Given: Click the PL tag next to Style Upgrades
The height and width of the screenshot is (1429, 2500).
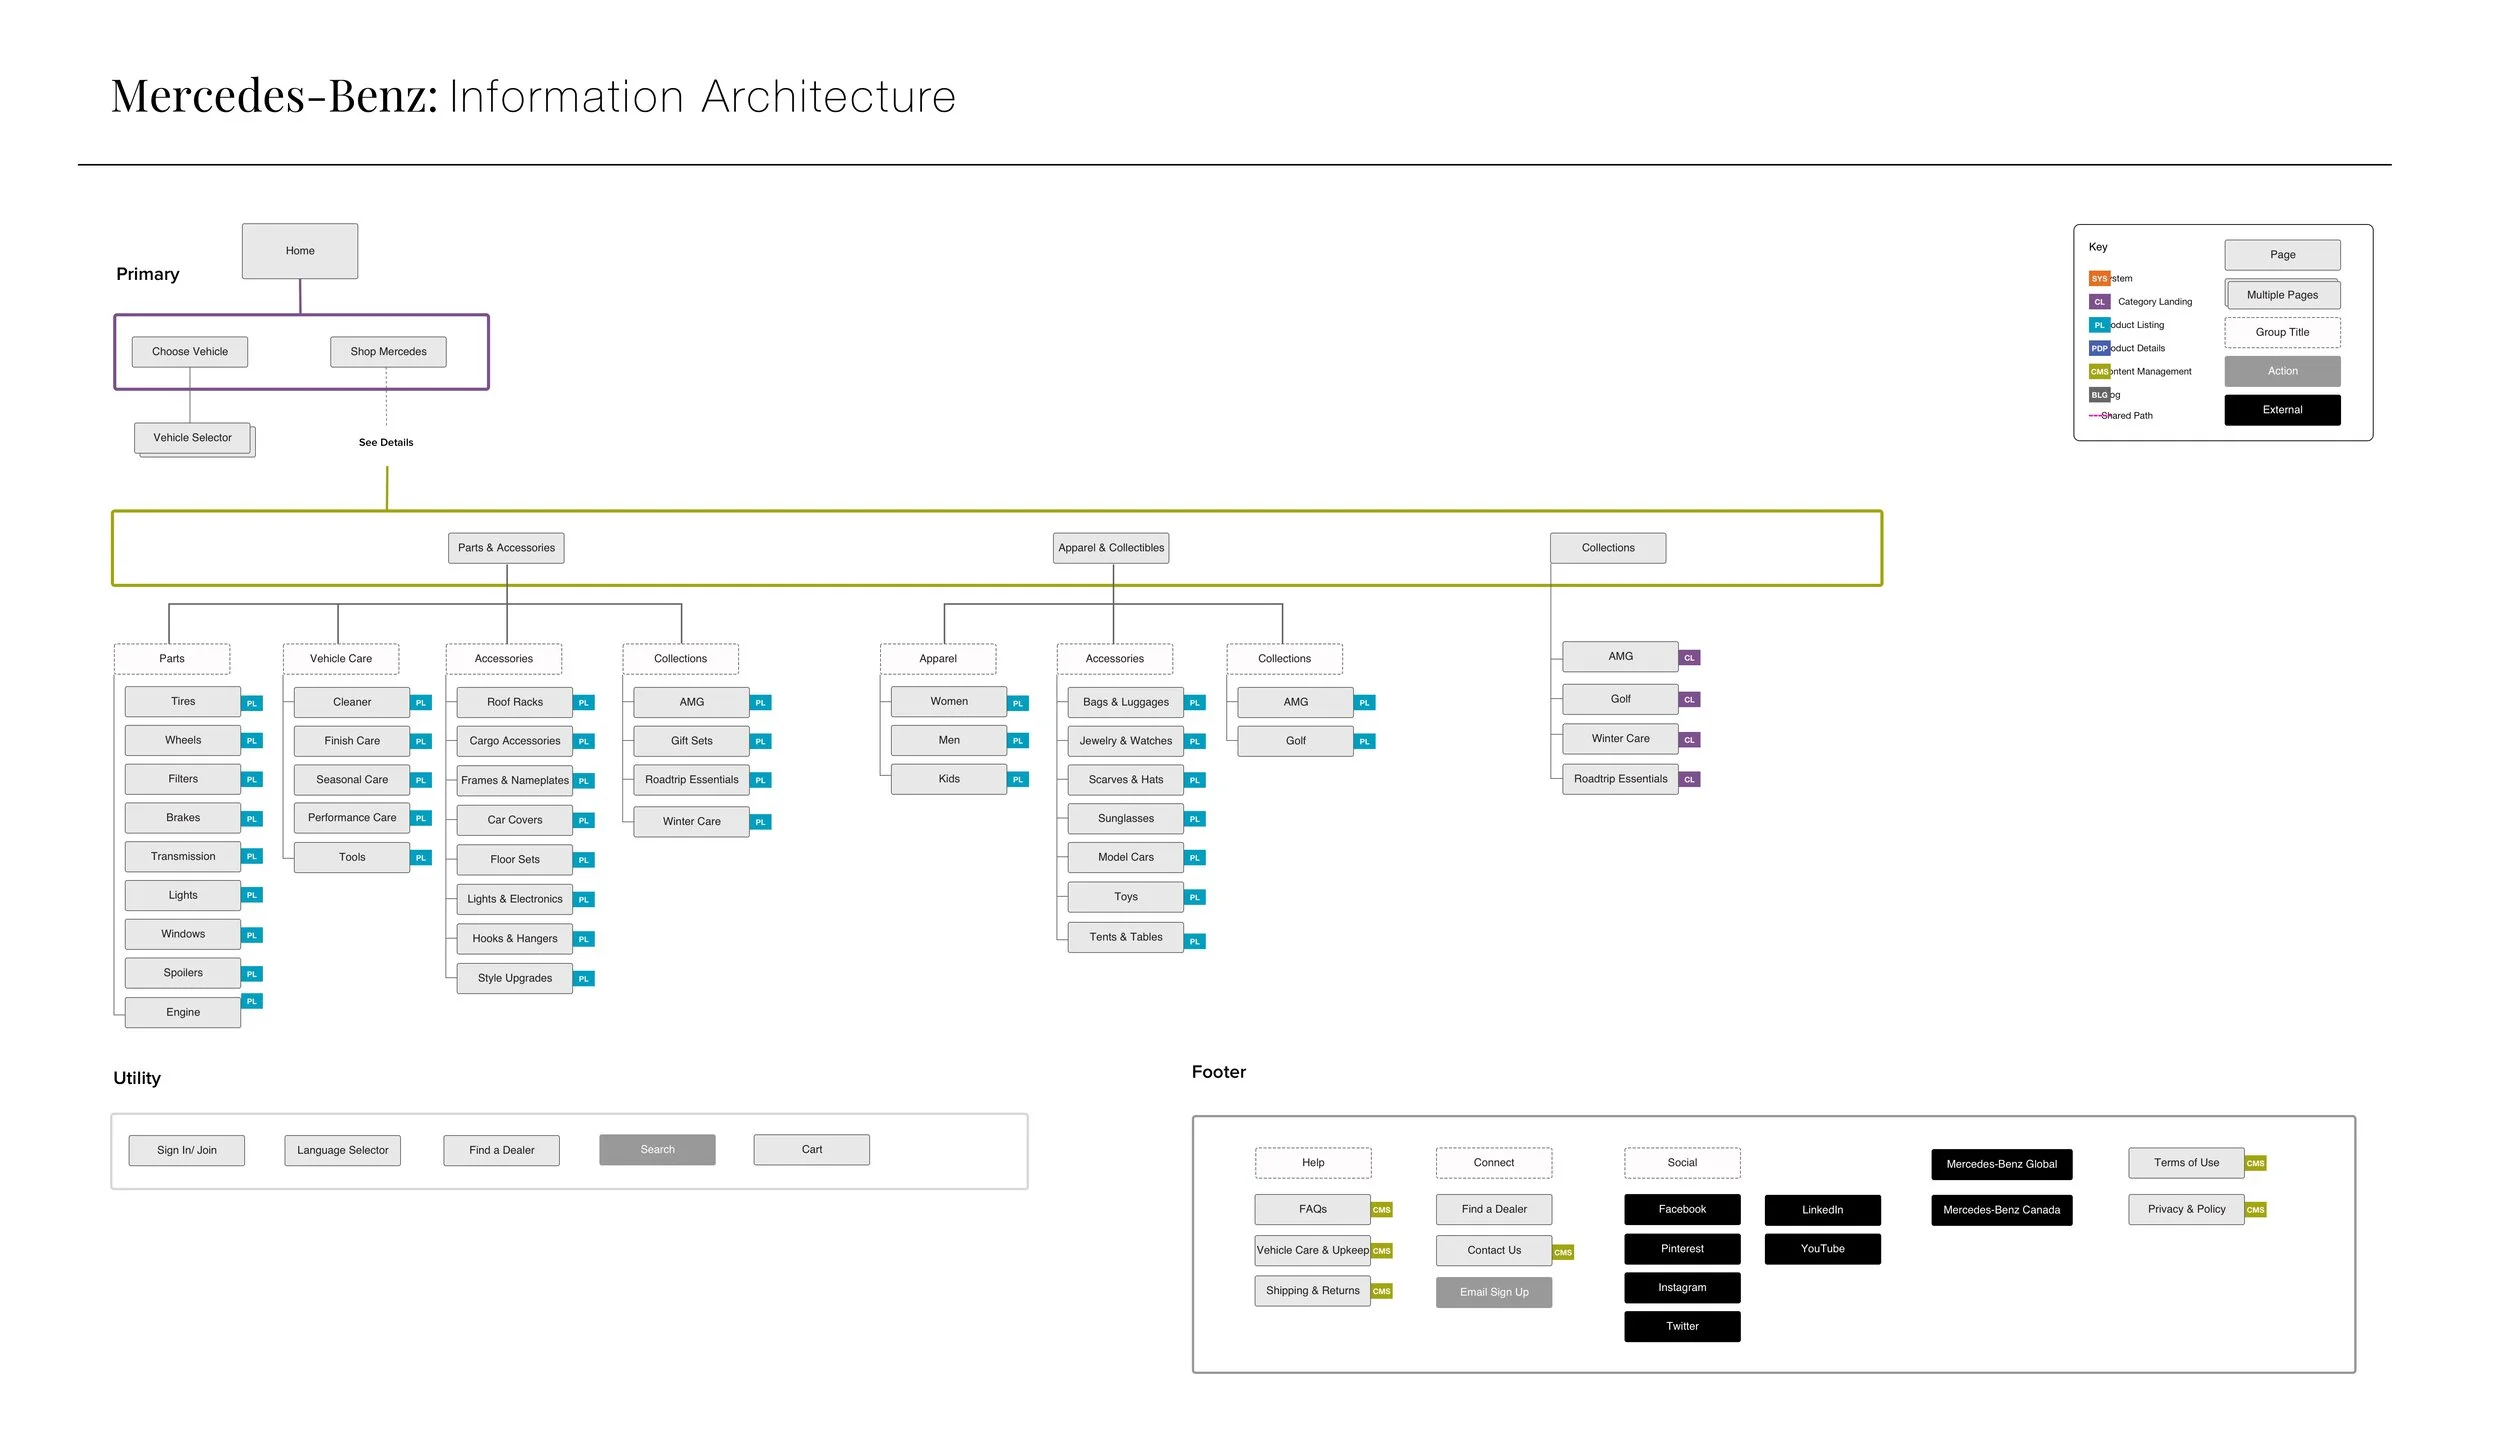Looking at the screenshot, I should point(584,978).
